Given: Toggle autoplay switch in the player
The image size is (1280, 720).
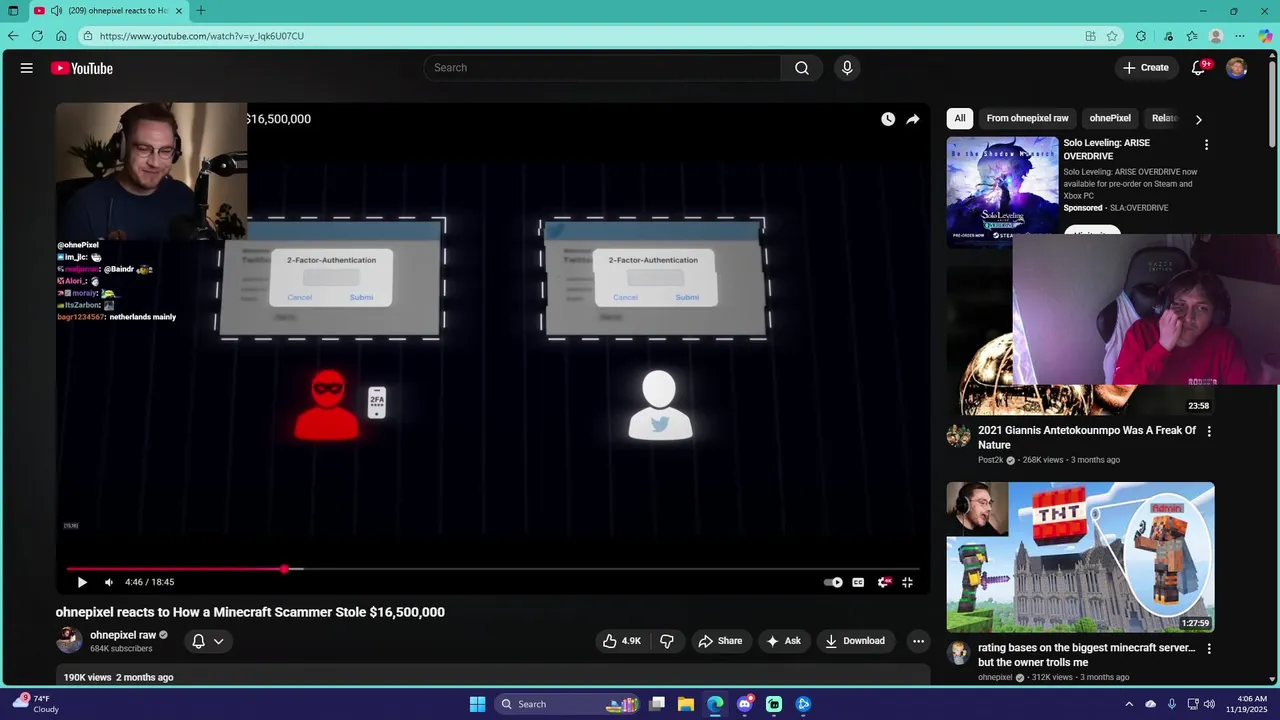Looking at the screenshot, I should [x=832, y=582].
